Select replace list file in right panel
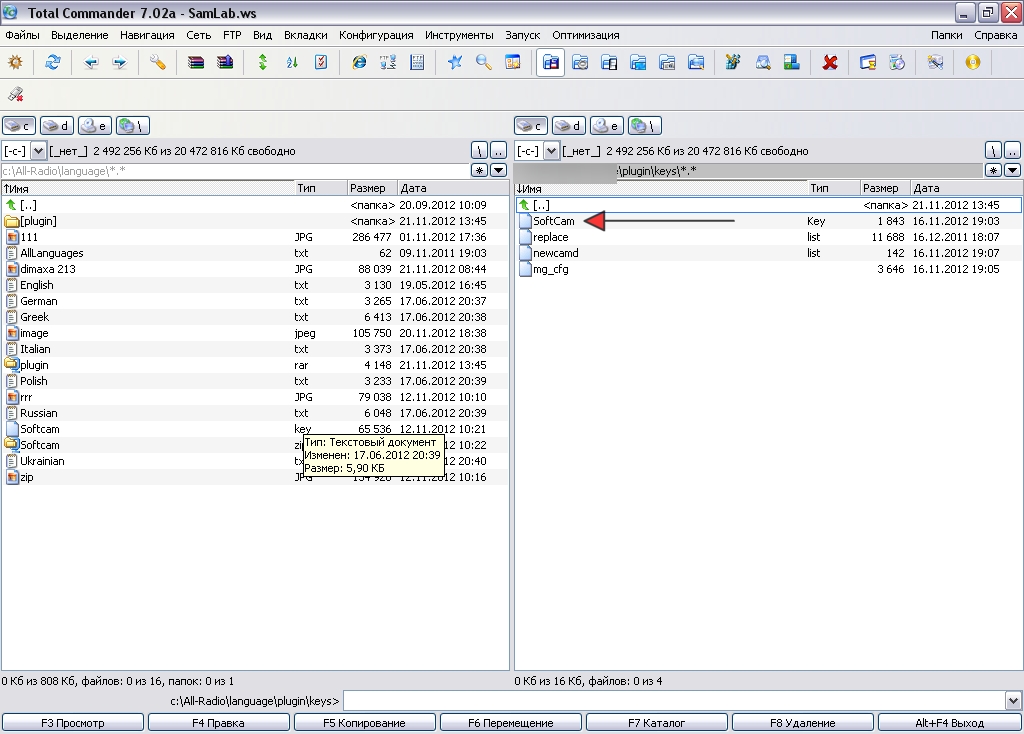The width and height of the screenshot is (1024, 734). (x=768, y=237)
